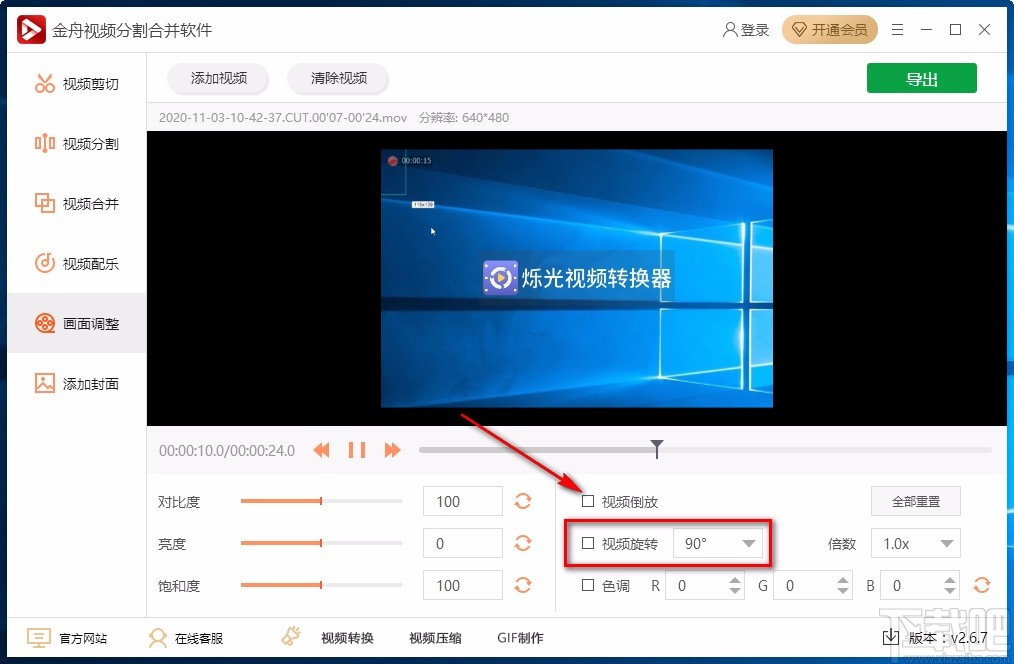Click the video preview frame
This screenshot has width=1014, height=664.
(577, 278)
